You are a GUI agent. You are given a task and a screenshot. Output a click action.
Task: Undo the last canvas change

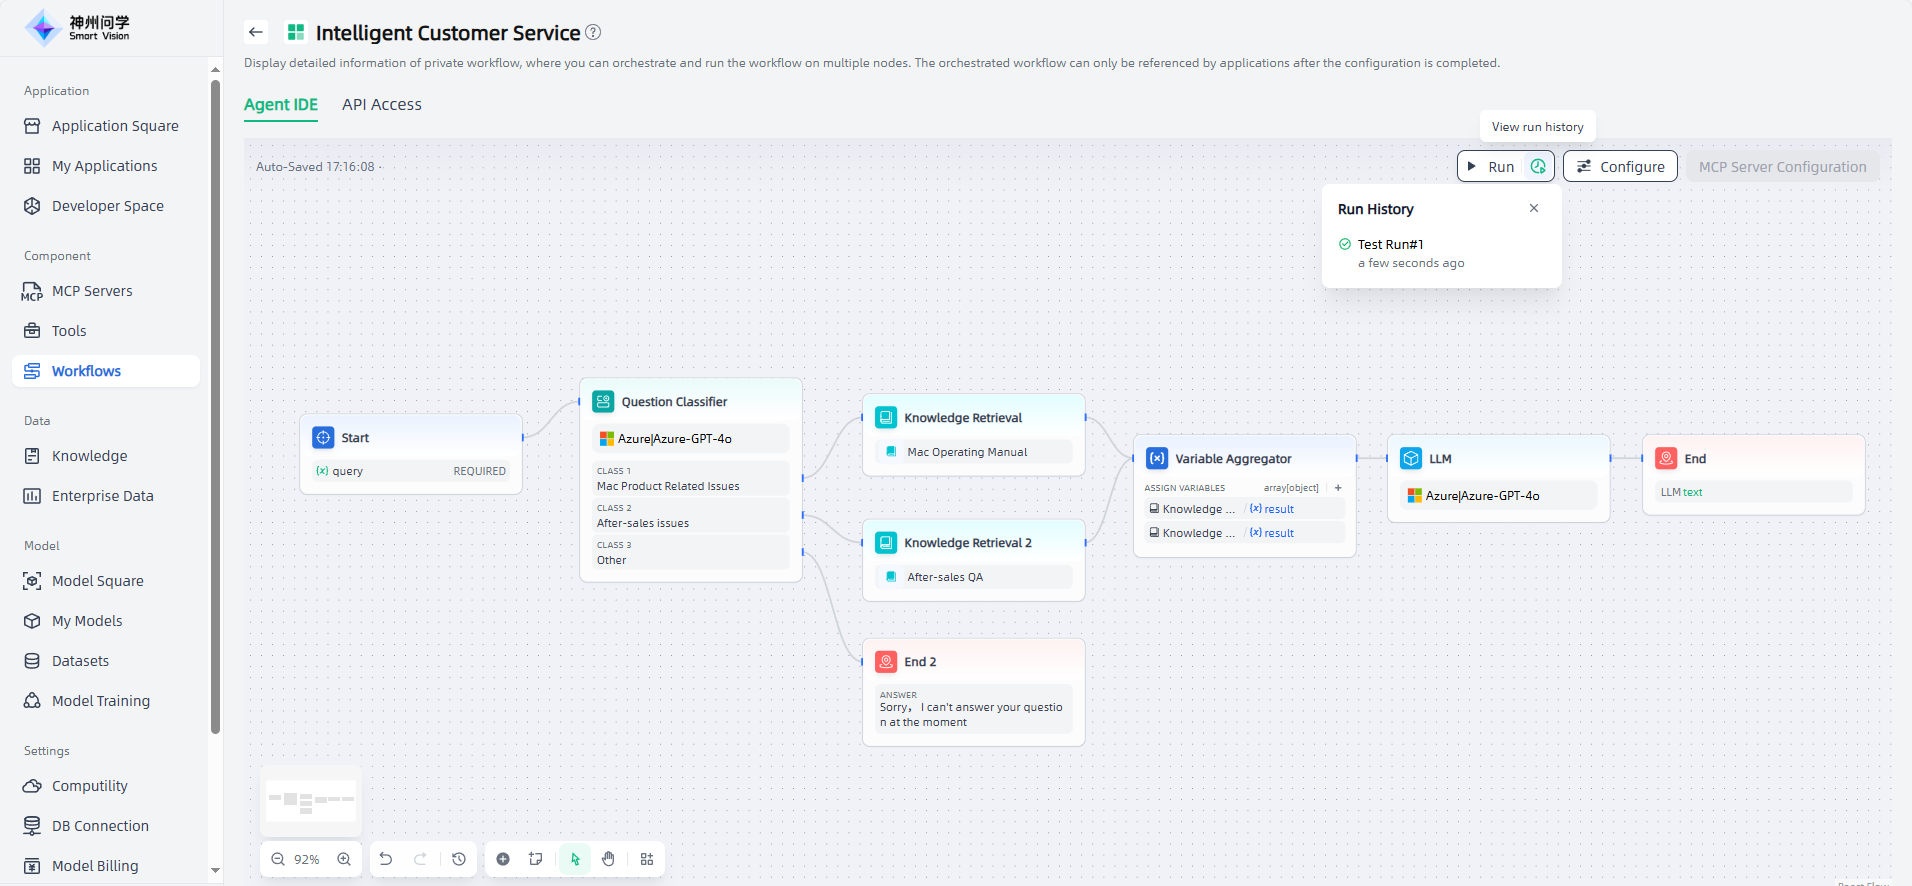(386, 859)
